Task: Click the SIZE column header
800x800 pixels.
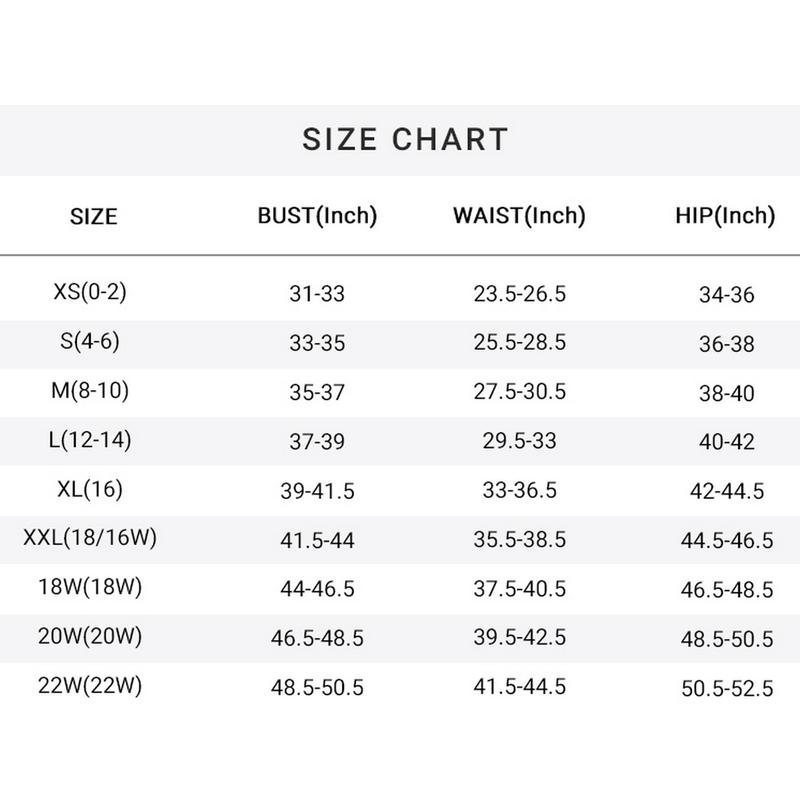Action: pos(94,216)
